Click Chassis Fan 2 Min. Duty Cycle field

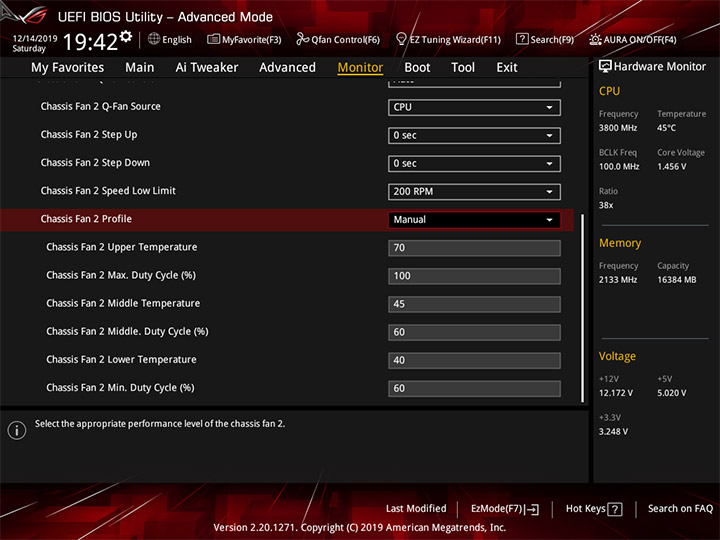[474, 388]
